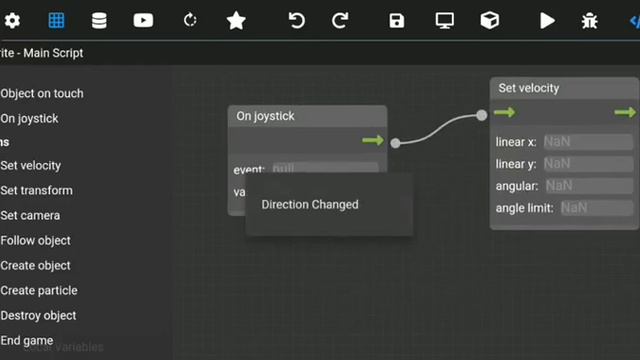This screenshot has height=360, width=640.
Task: Undo the last action
Action: coord(296,20)
